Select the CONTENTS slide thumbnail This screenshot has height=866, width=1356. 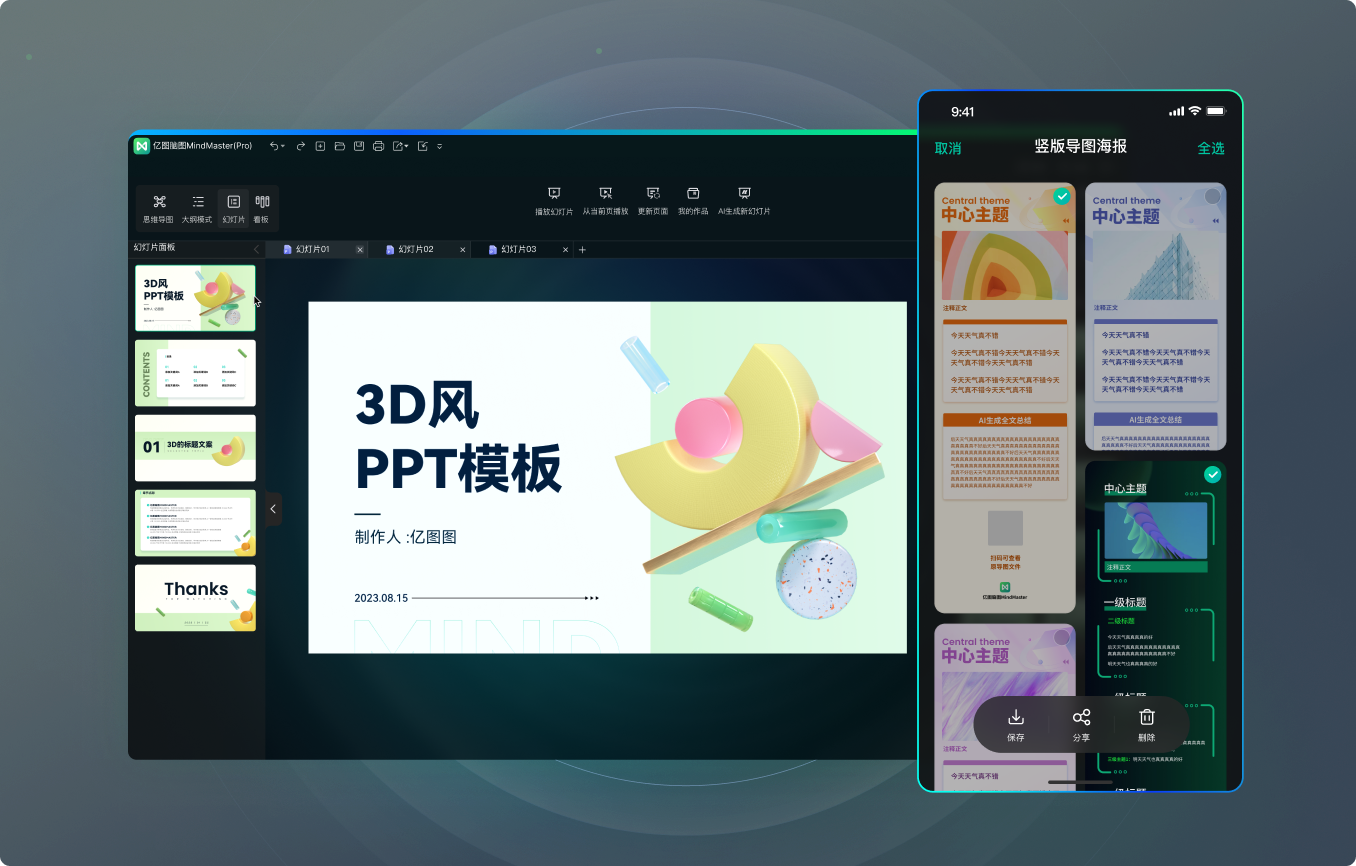195,373
